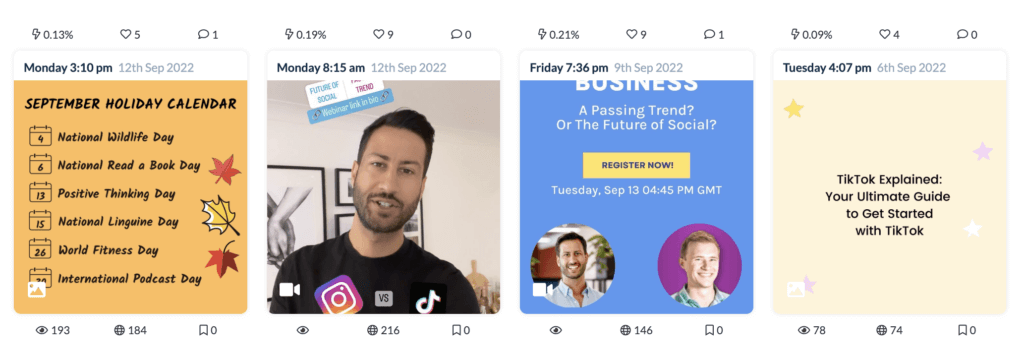1024x360 pixels.
Task: Click the eye impressions icon showing 78
Action: 804,331
